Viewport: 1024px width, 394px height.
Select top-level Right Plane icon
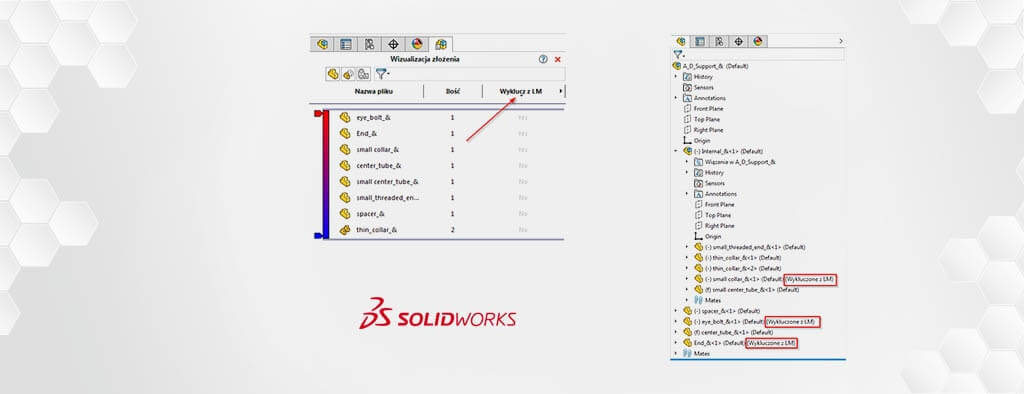pyautogui.click(x=687, y=130)
